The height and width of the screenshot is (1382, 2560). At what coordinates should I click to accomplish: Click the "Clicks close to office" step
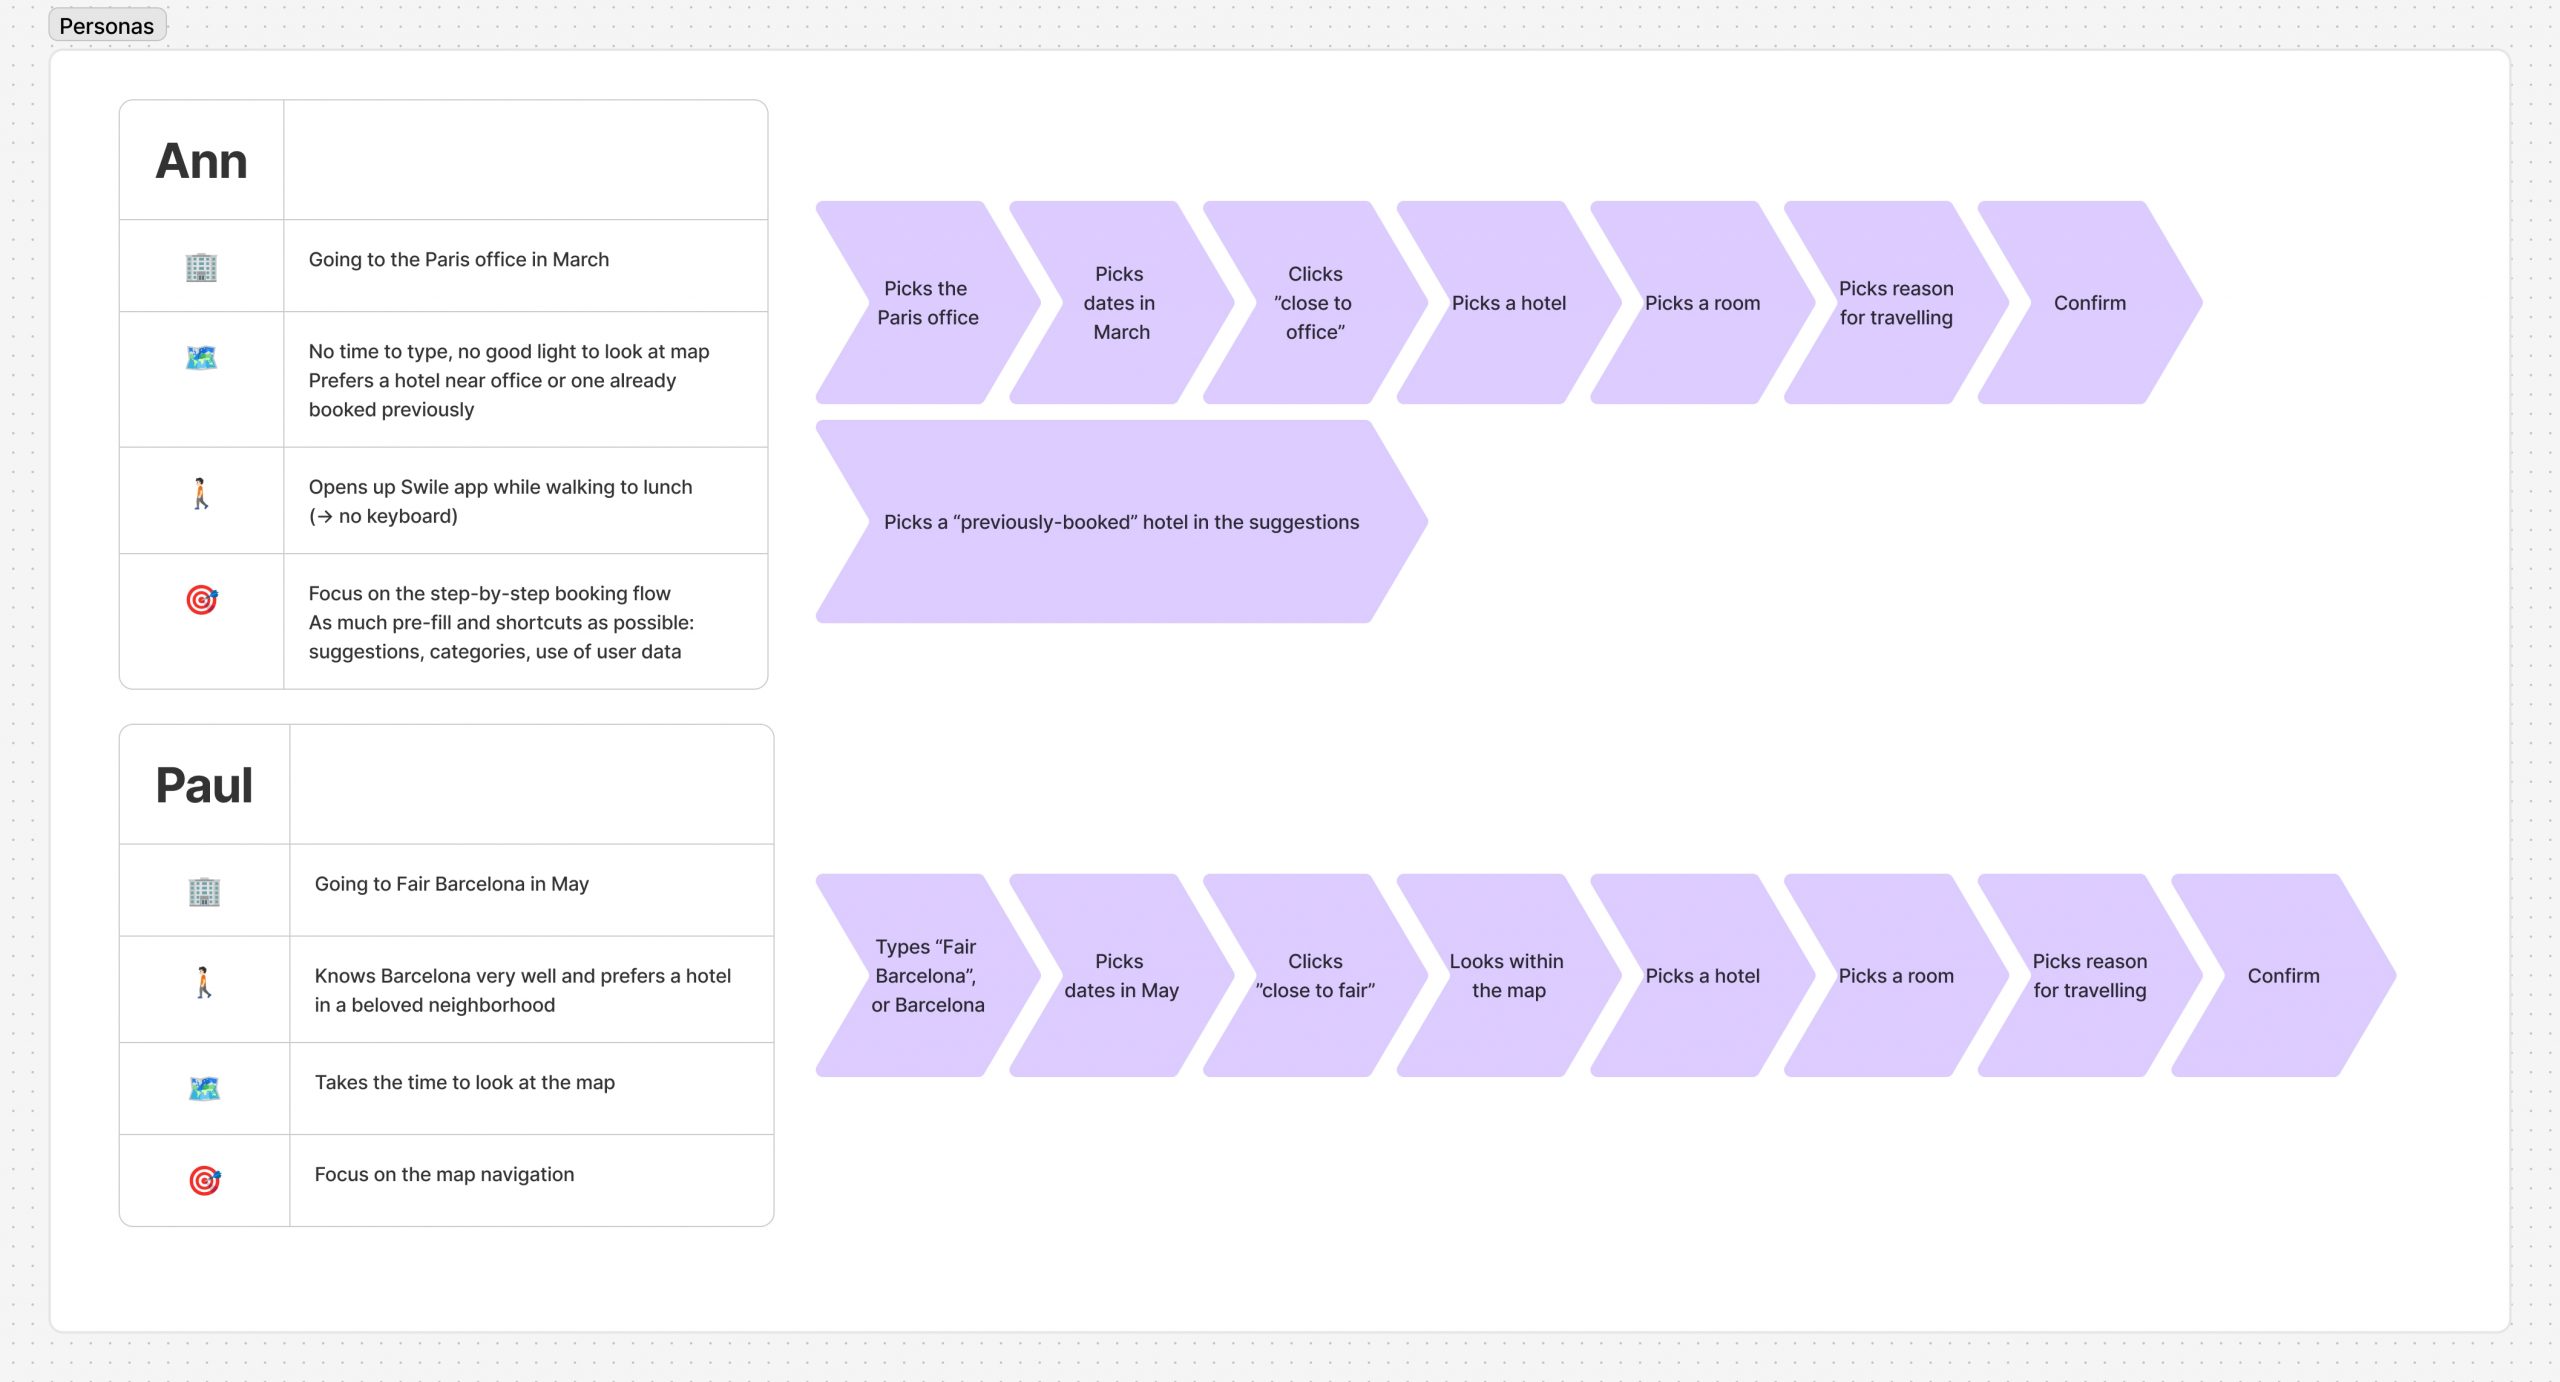coord(1314,303)
